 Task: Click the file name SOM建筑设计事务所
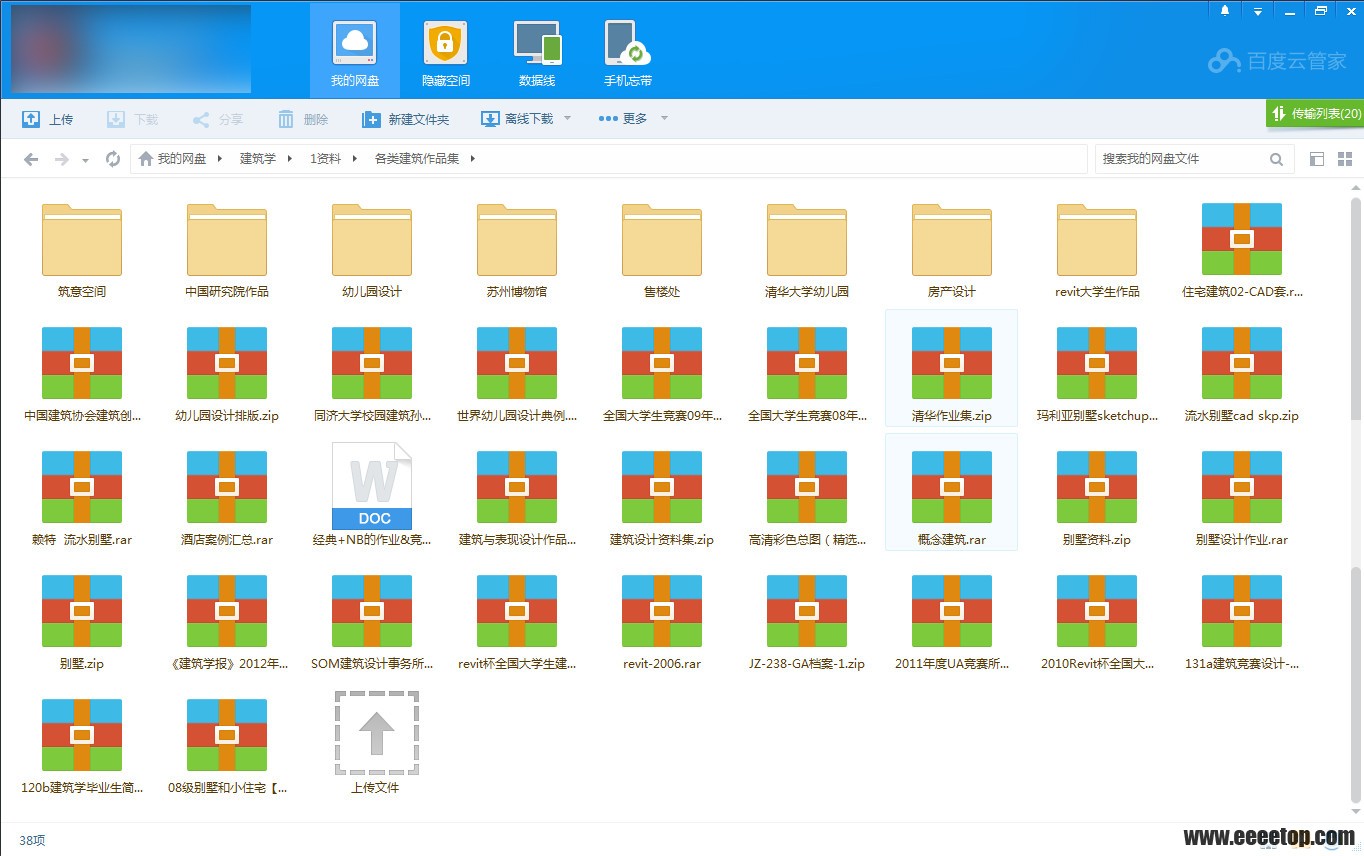[372, 663]
